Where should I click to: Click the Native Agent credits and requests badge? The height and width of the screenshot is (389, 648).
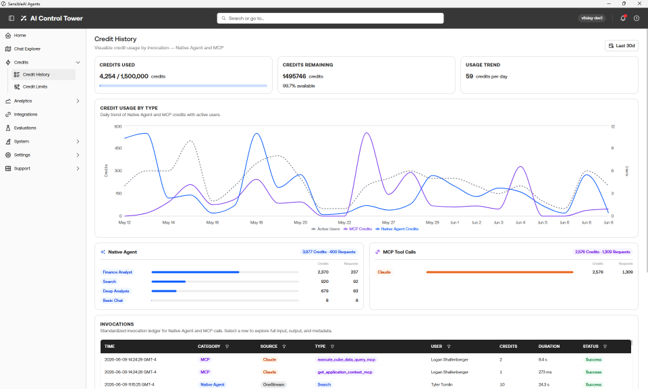pyautogui.click(x=329, y=252)
